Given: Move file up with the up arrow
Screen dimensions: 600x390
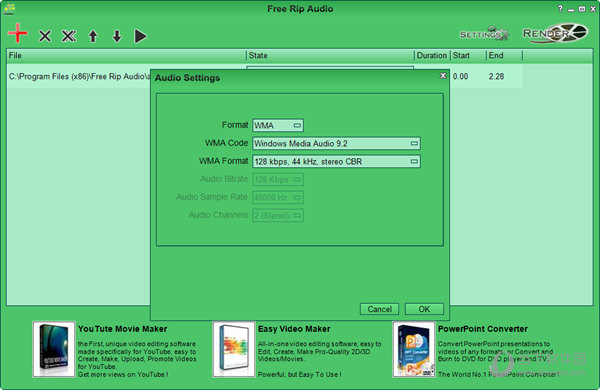Looking at the screenshot, I should pos(93,36).
